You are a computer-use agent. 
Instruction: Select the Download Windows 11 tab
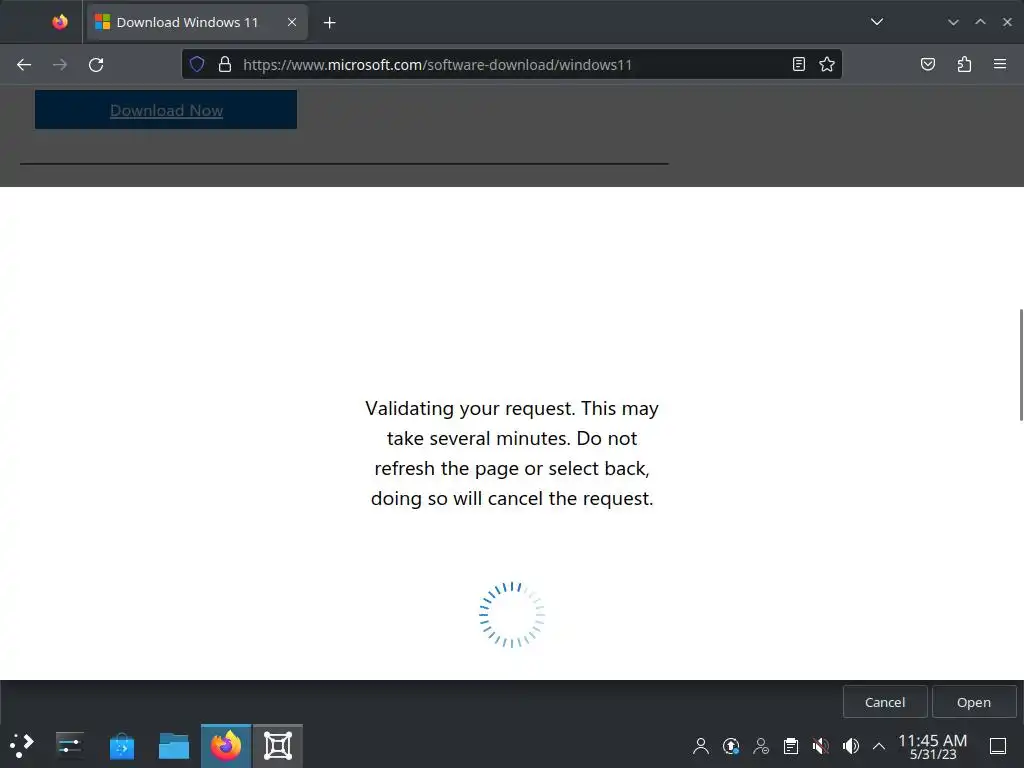tap(197, 22)
